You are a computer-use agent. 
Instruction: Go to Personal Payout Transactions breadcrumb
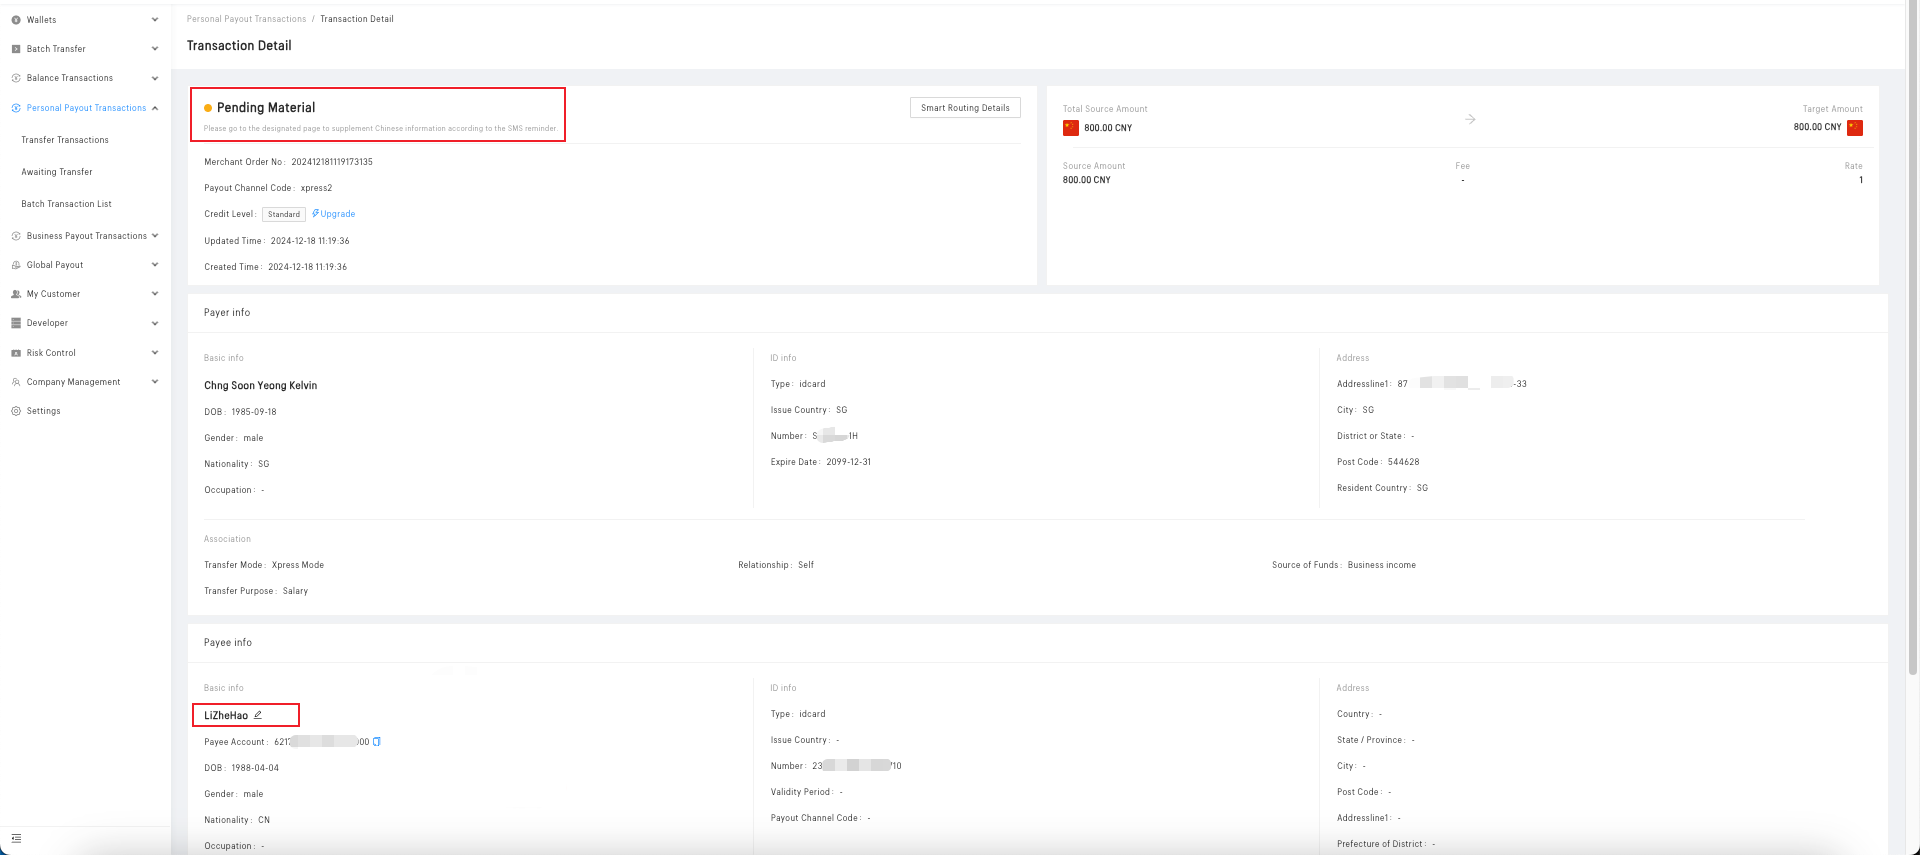coord(247,19)
